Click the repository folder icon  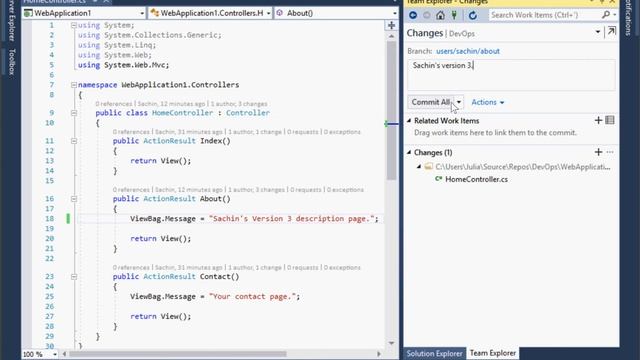(428, 167)
